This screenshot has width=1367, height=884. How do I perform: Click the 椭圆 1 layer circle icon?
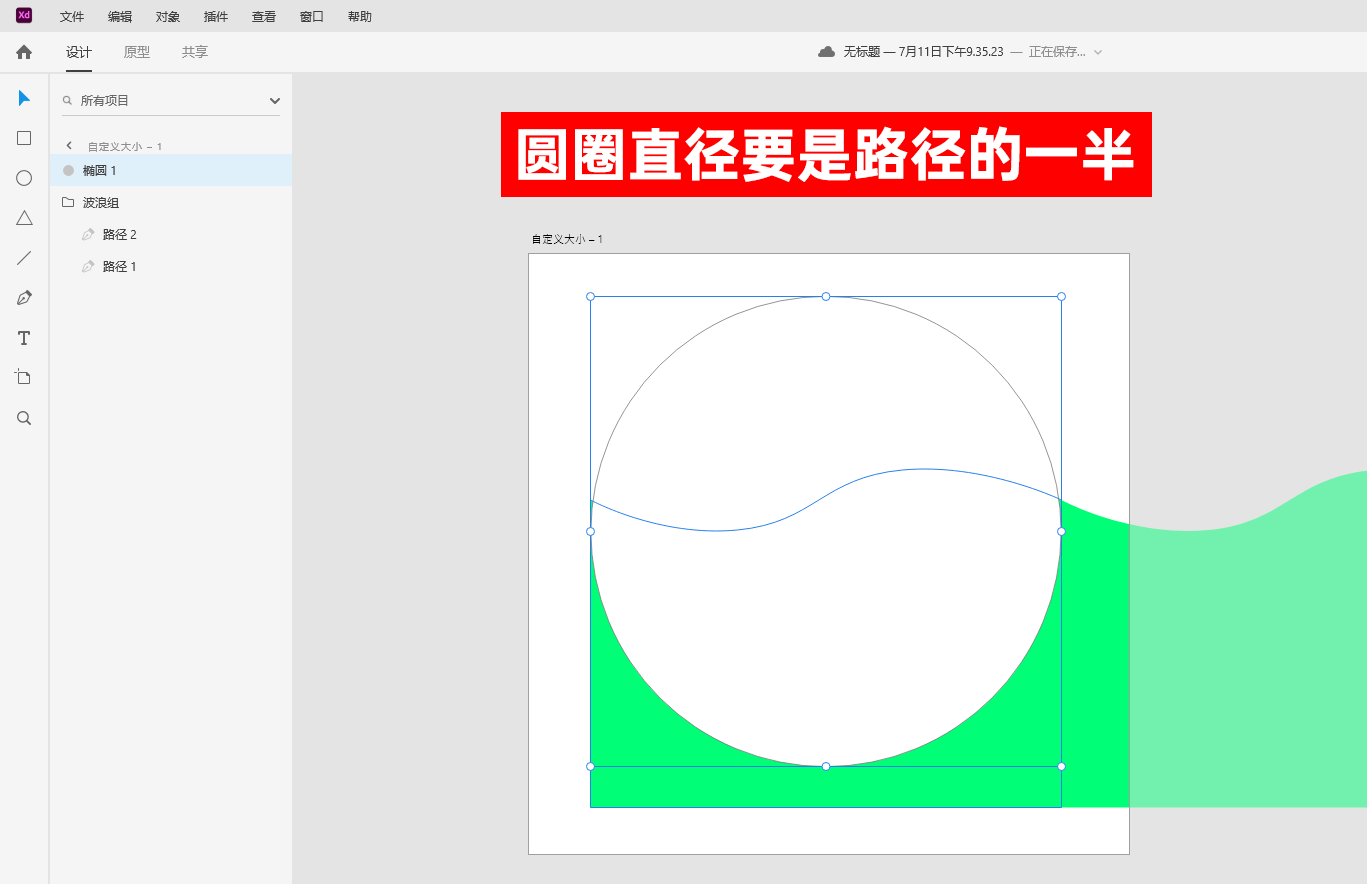pos(68,170)
